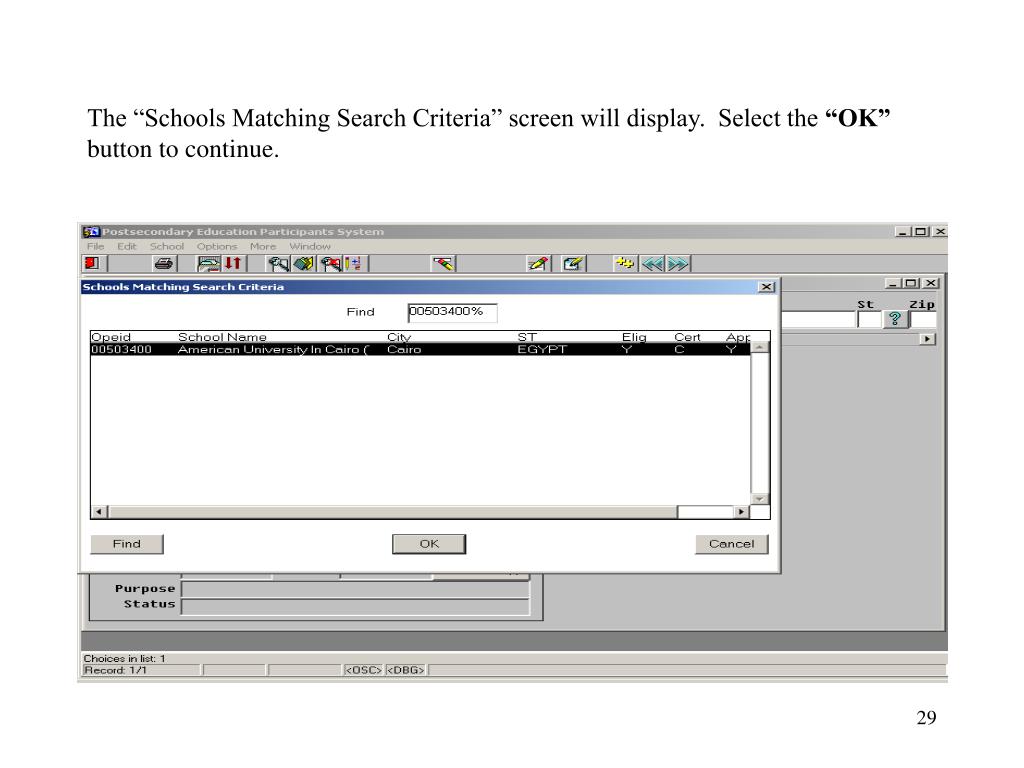Click the Zip input field in background window

click(x=924, y=319)
